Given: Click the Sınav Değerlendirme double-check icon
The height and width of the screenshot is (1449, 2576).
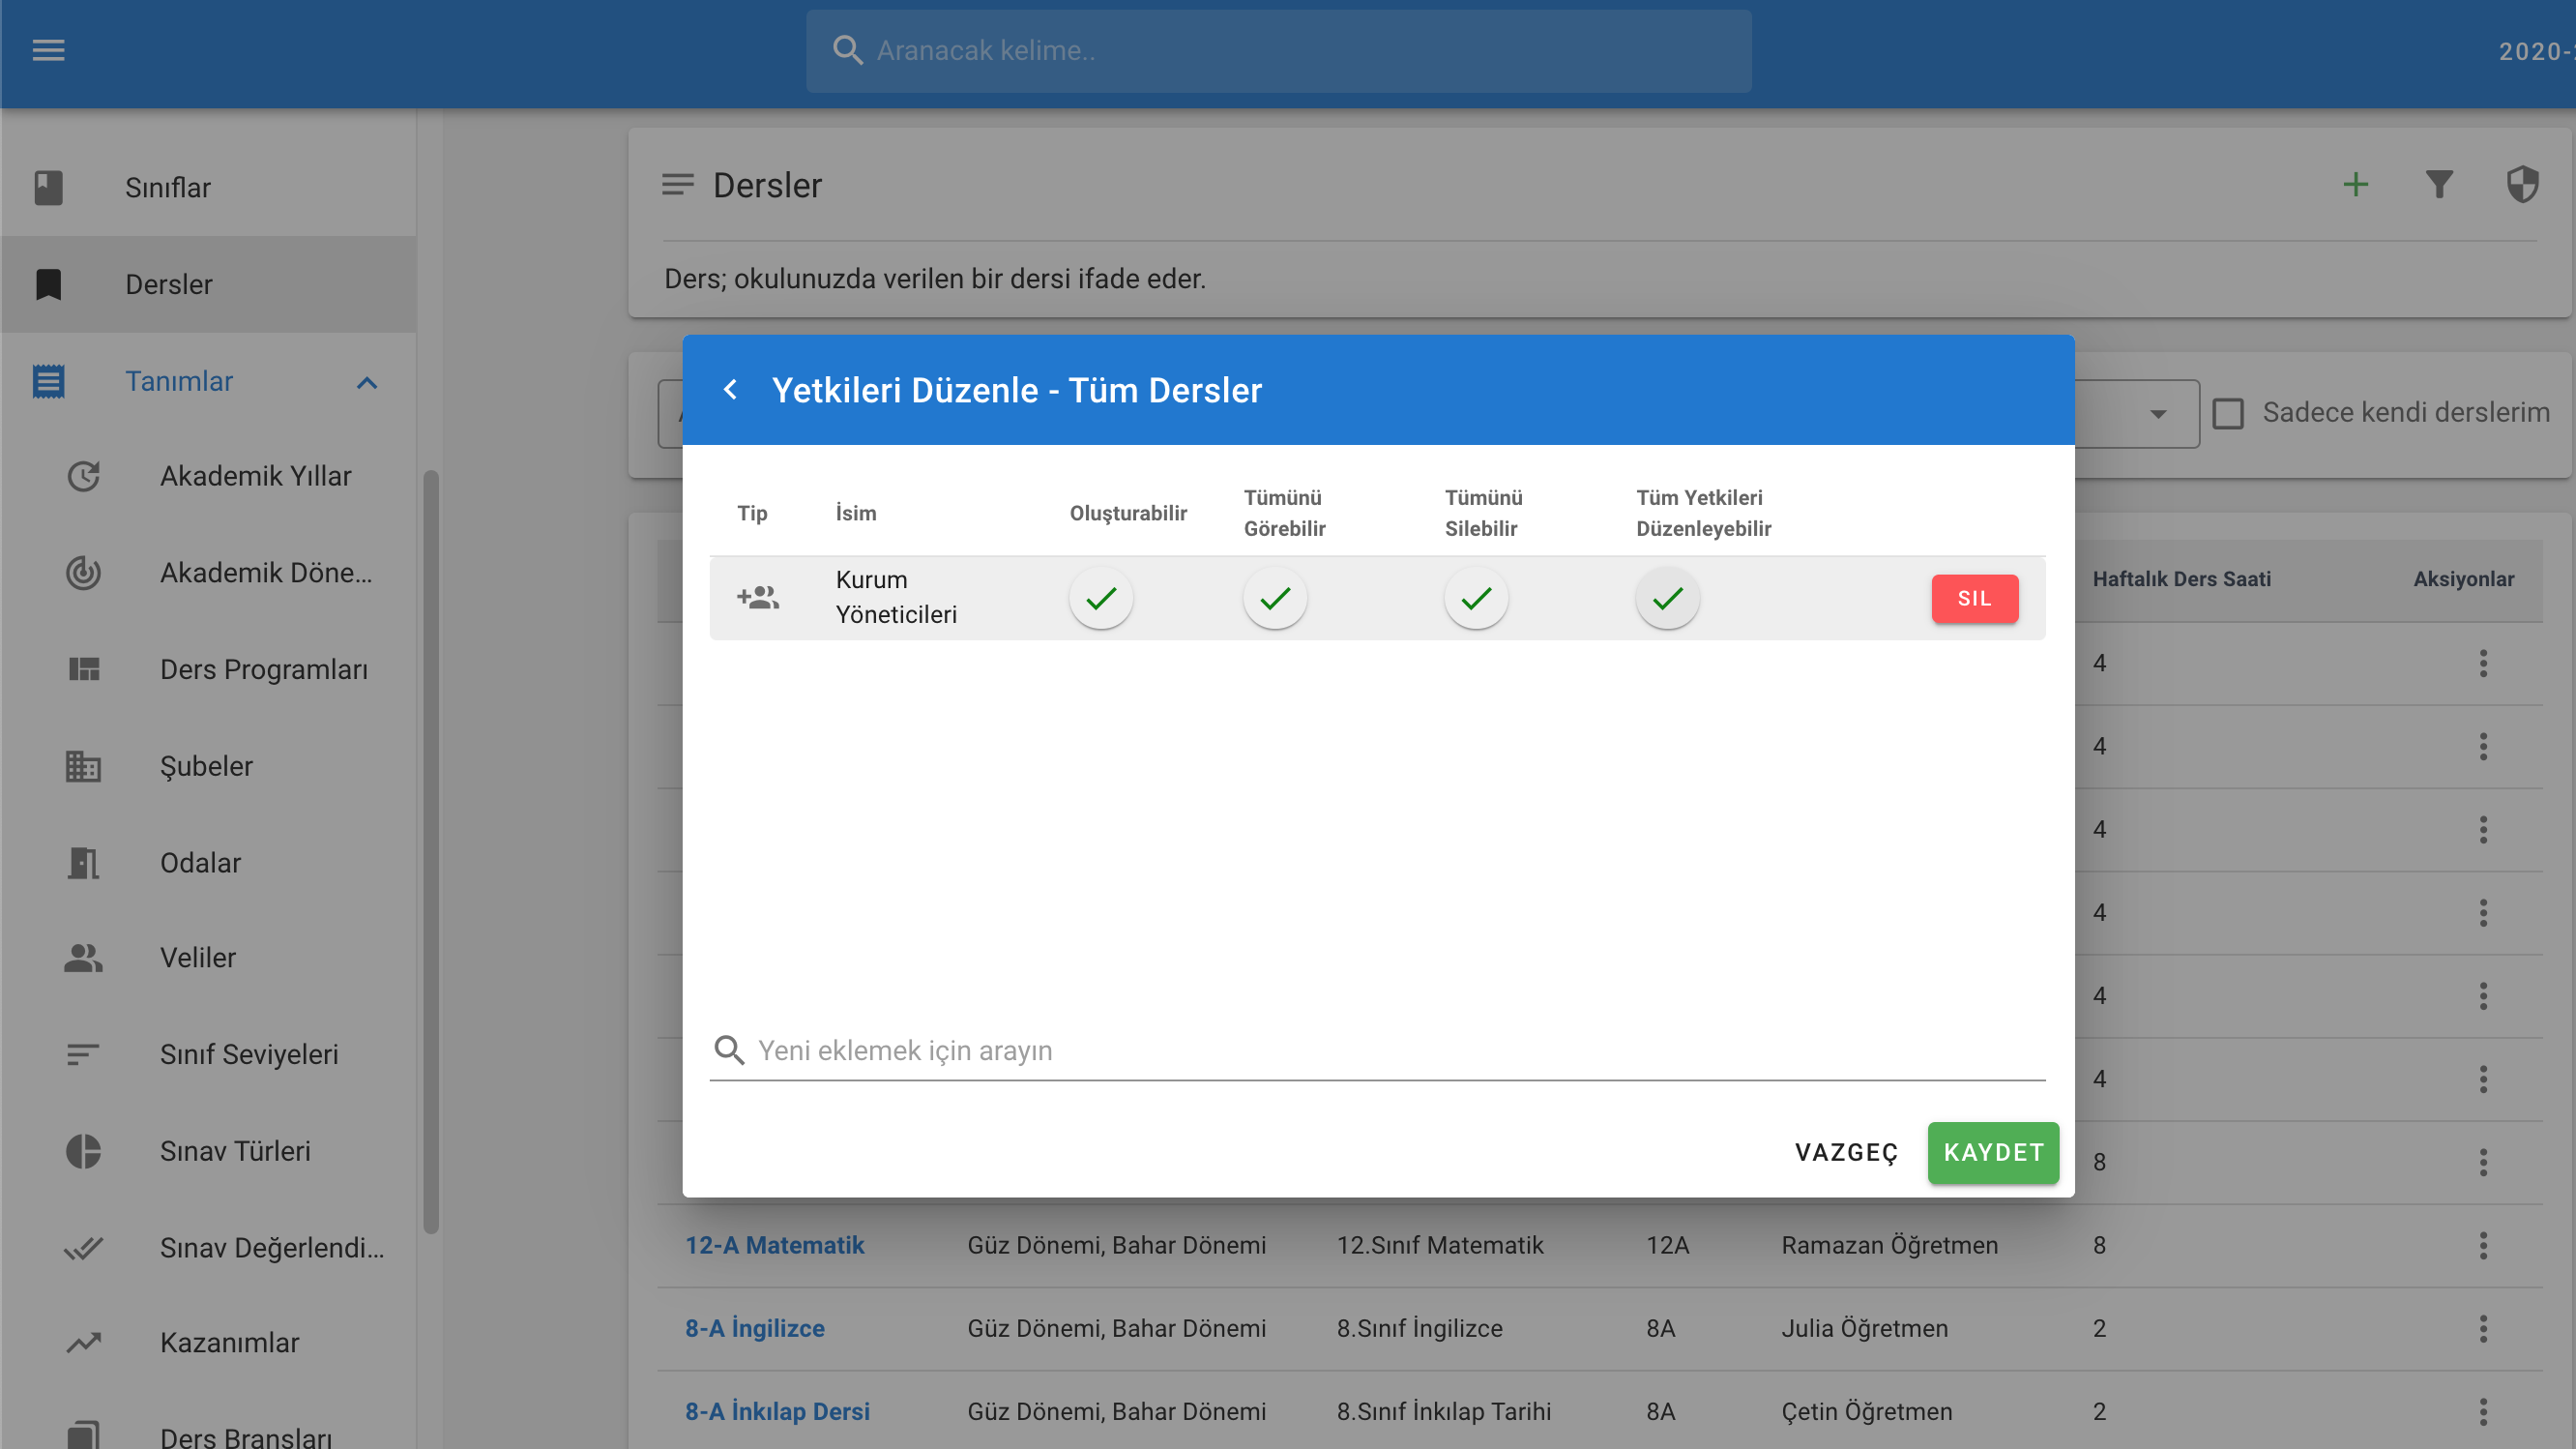Looking at the screenshot, I should pyautogui.click(x=83, y=1248).
